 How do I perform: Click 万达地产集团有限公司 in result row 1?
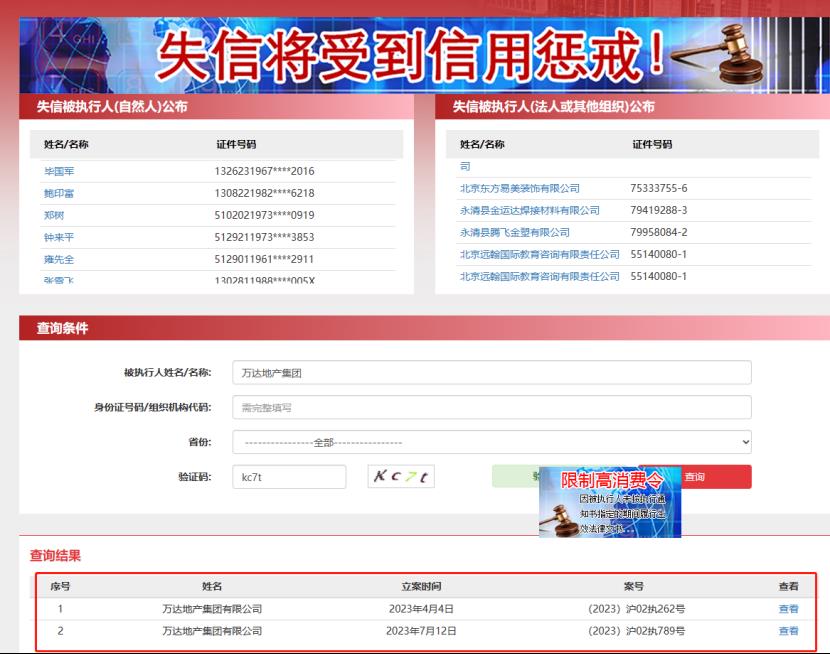click(212, 609)
